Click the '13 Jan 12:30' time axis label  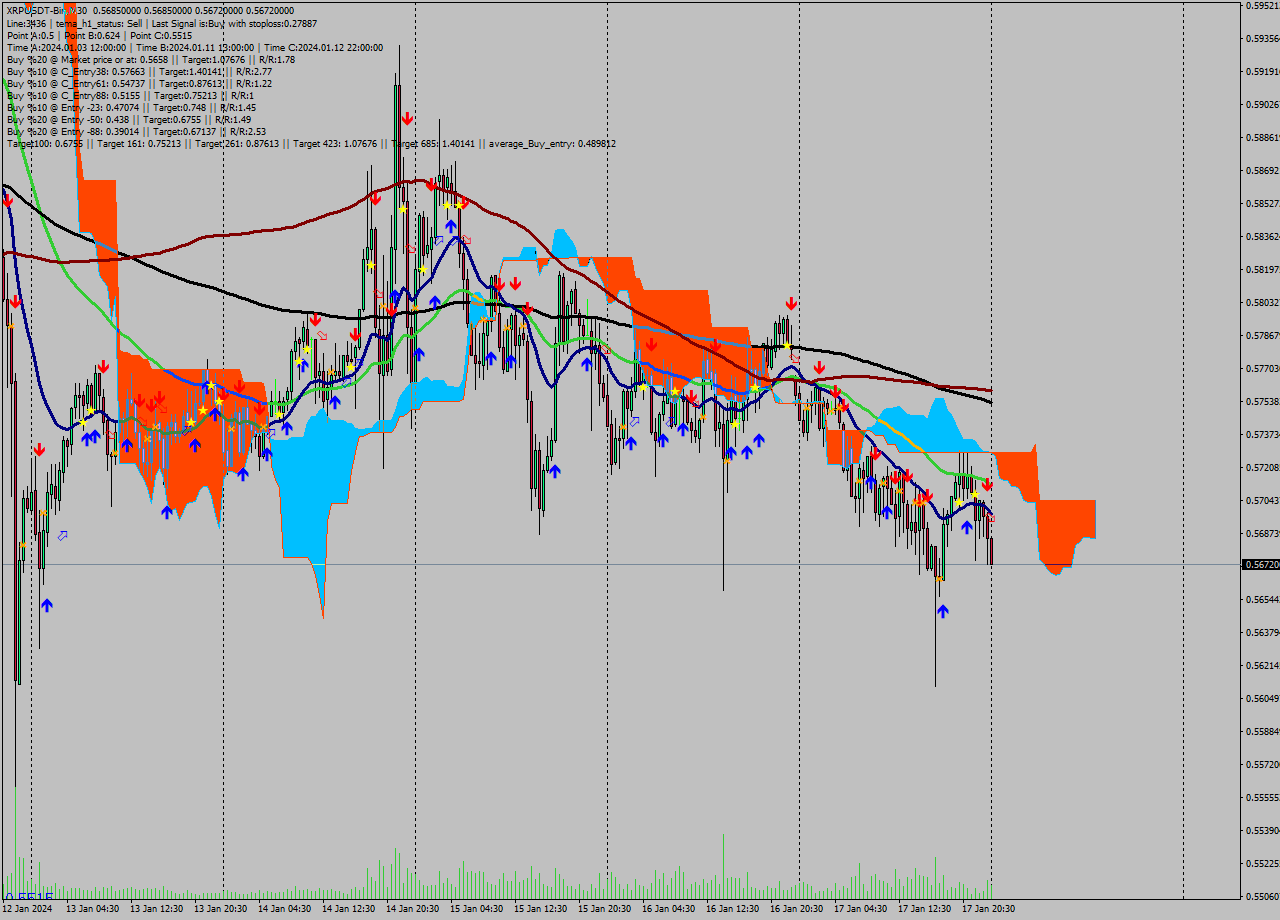pyautogui.click(x=156, y=909)
